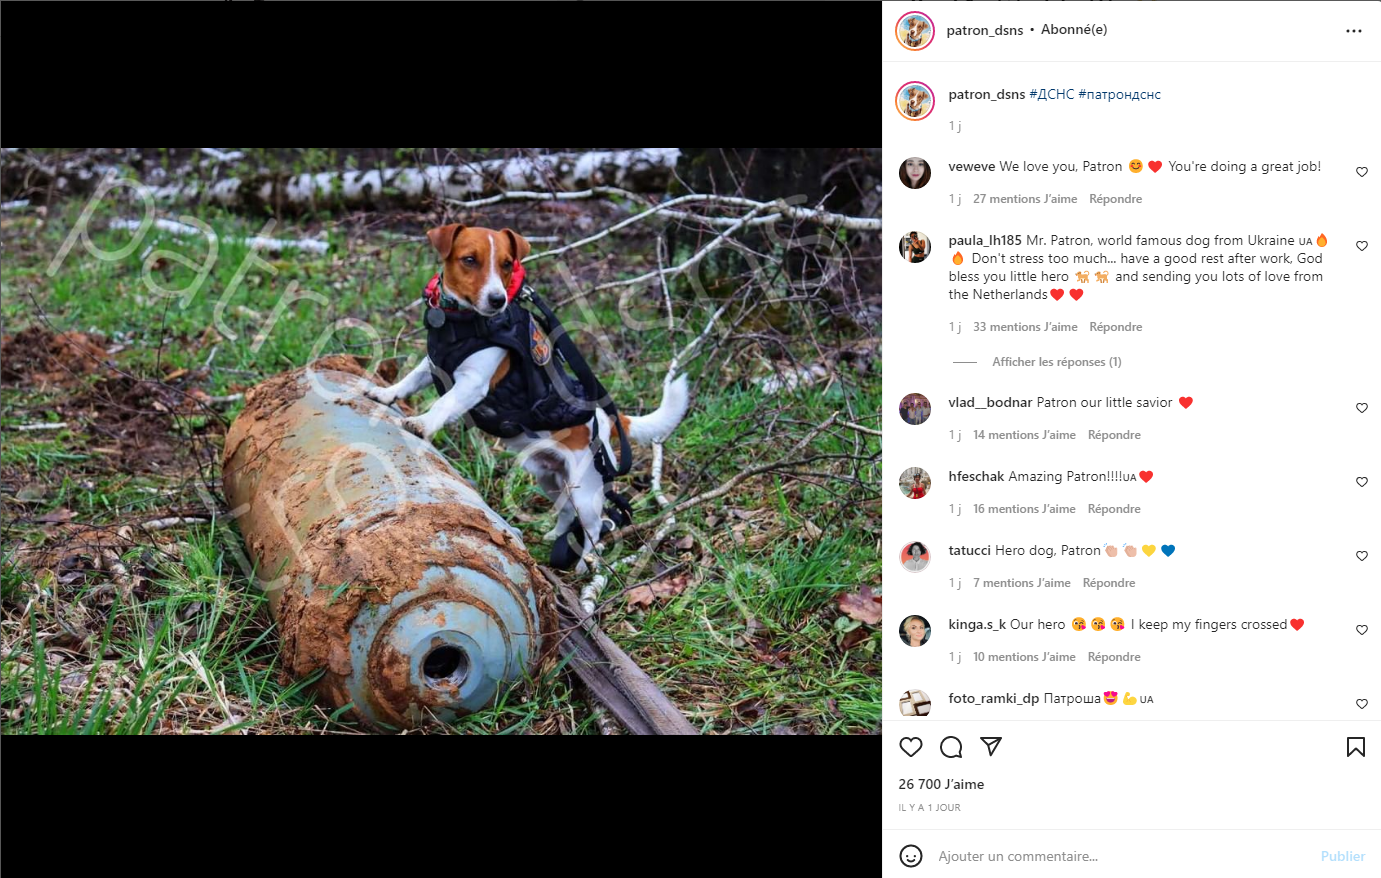This screenshot has height=878, width=1381.
Task: Open veweve's profile avatar
Action: pos(915,173)
